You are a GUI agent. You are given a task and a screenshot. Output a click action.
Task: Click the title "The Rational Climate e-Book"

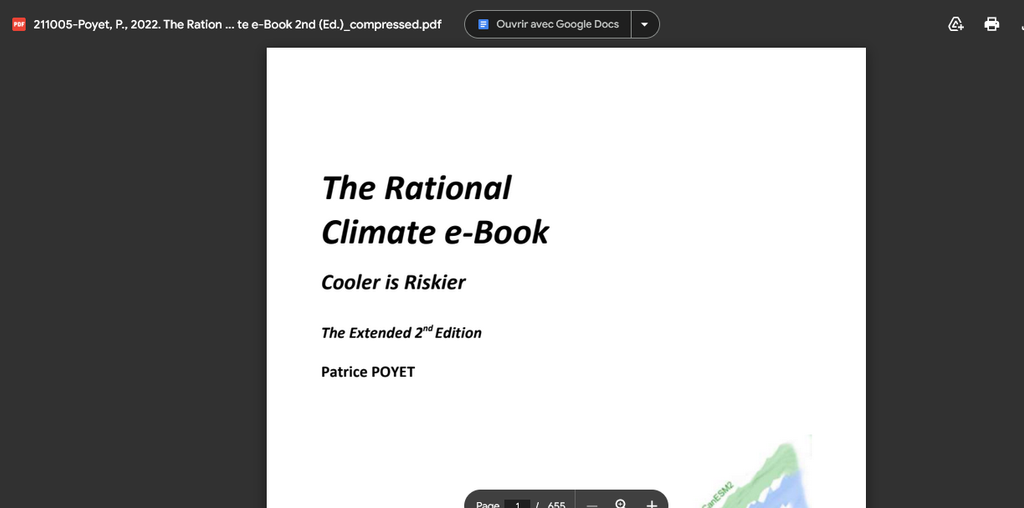(434, 210)
